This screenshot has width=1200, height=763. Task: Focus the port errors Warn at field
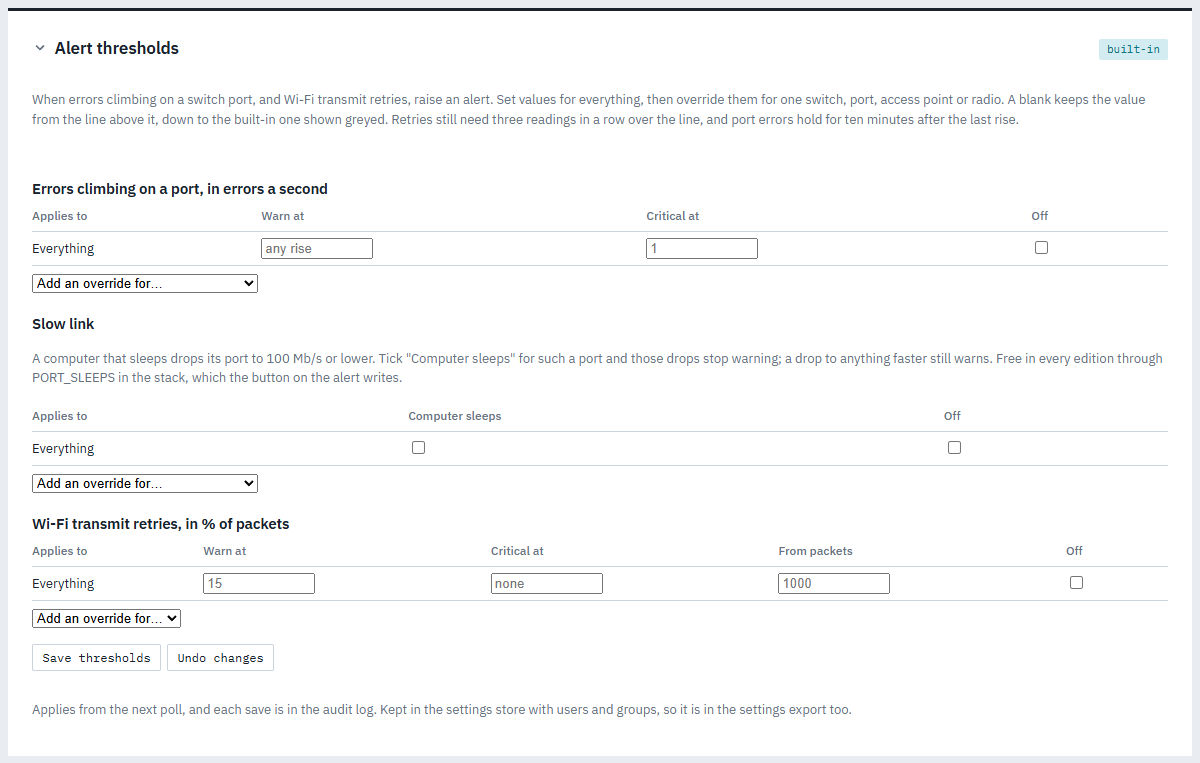316,248
